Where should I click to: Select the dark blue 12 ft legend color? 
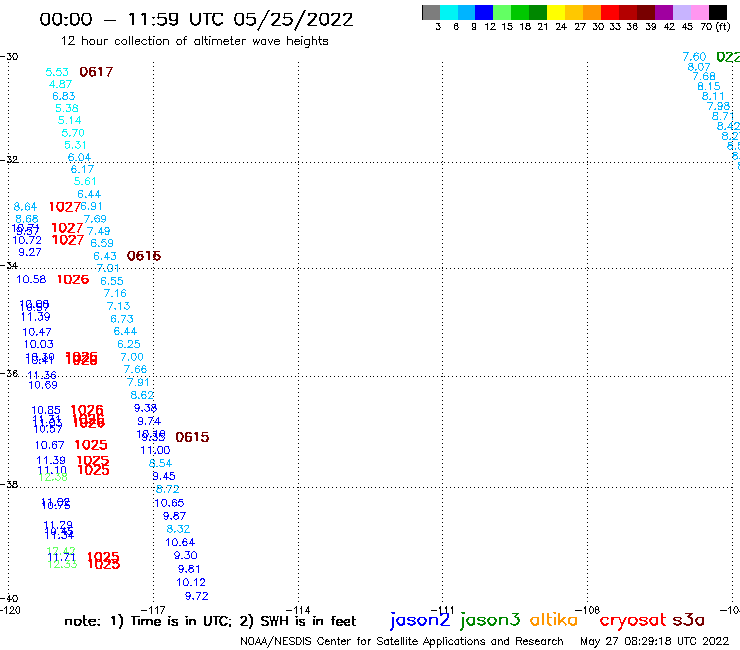[485, 12]
